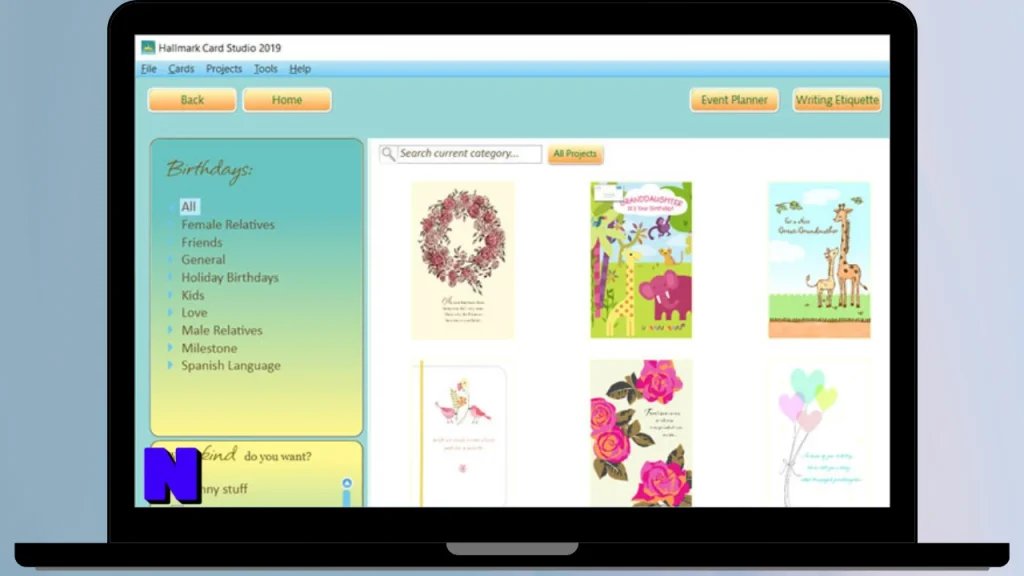
Task: Go to Home screen
Action: pos(287,100)
